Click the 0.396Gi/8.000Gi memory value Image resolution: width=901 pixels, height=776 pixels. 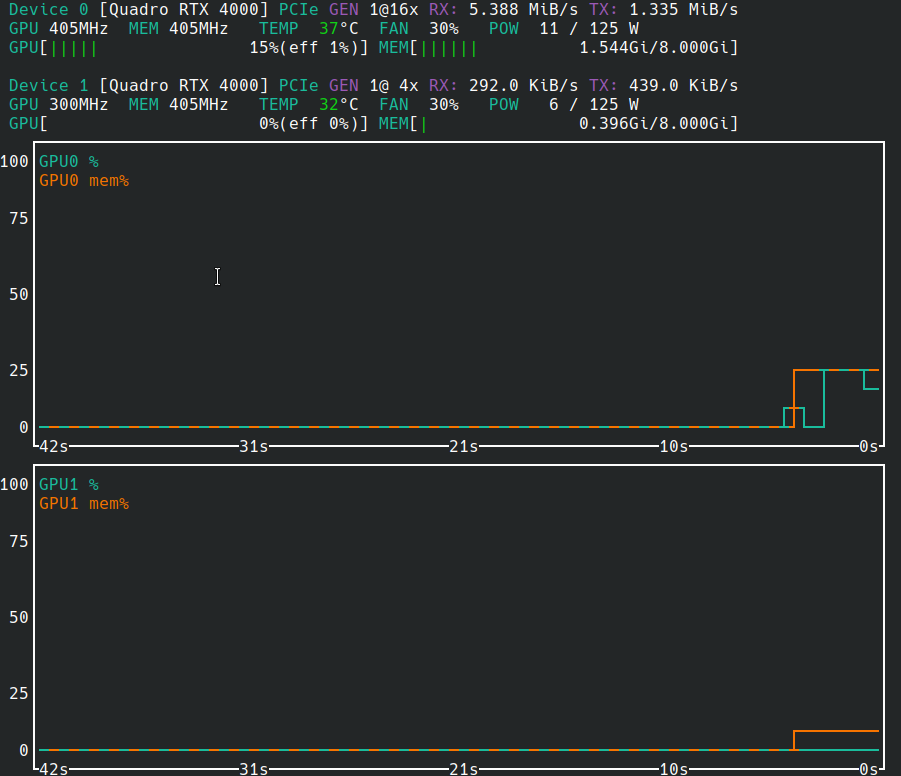pyautogui.click(x=653, y=124)
